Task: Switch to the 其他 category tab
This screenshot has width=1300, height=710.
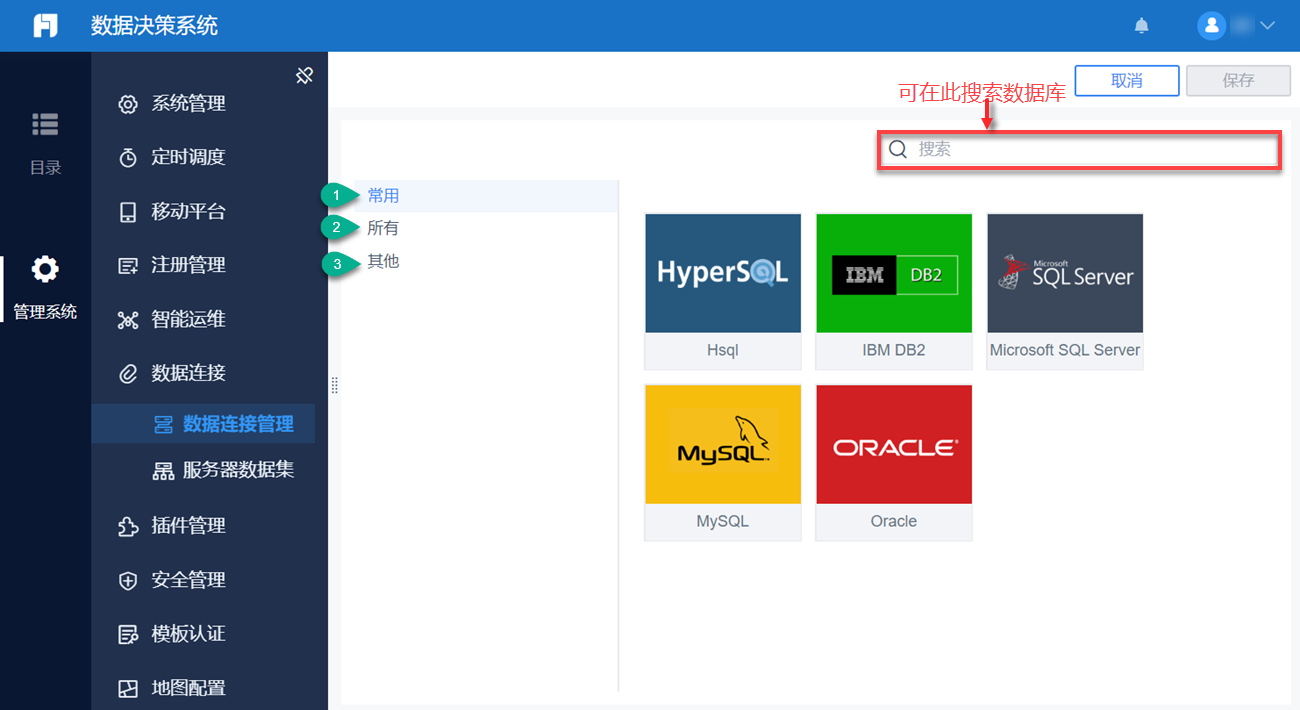Action: pyautogui.click(x=383, y=261)
